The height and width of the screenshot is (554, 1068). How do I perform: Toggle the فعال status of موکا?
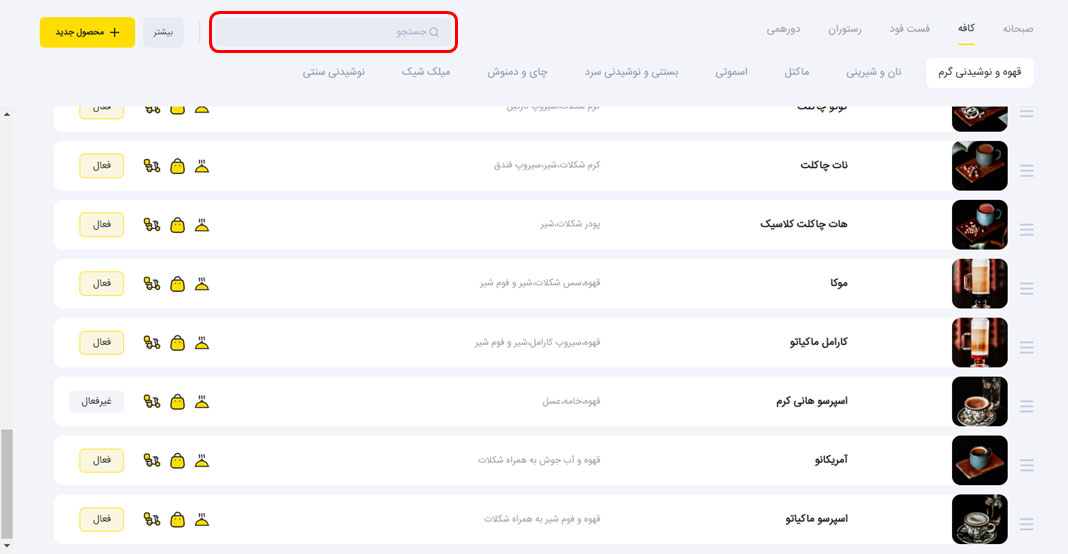click(x=101, y=283)
